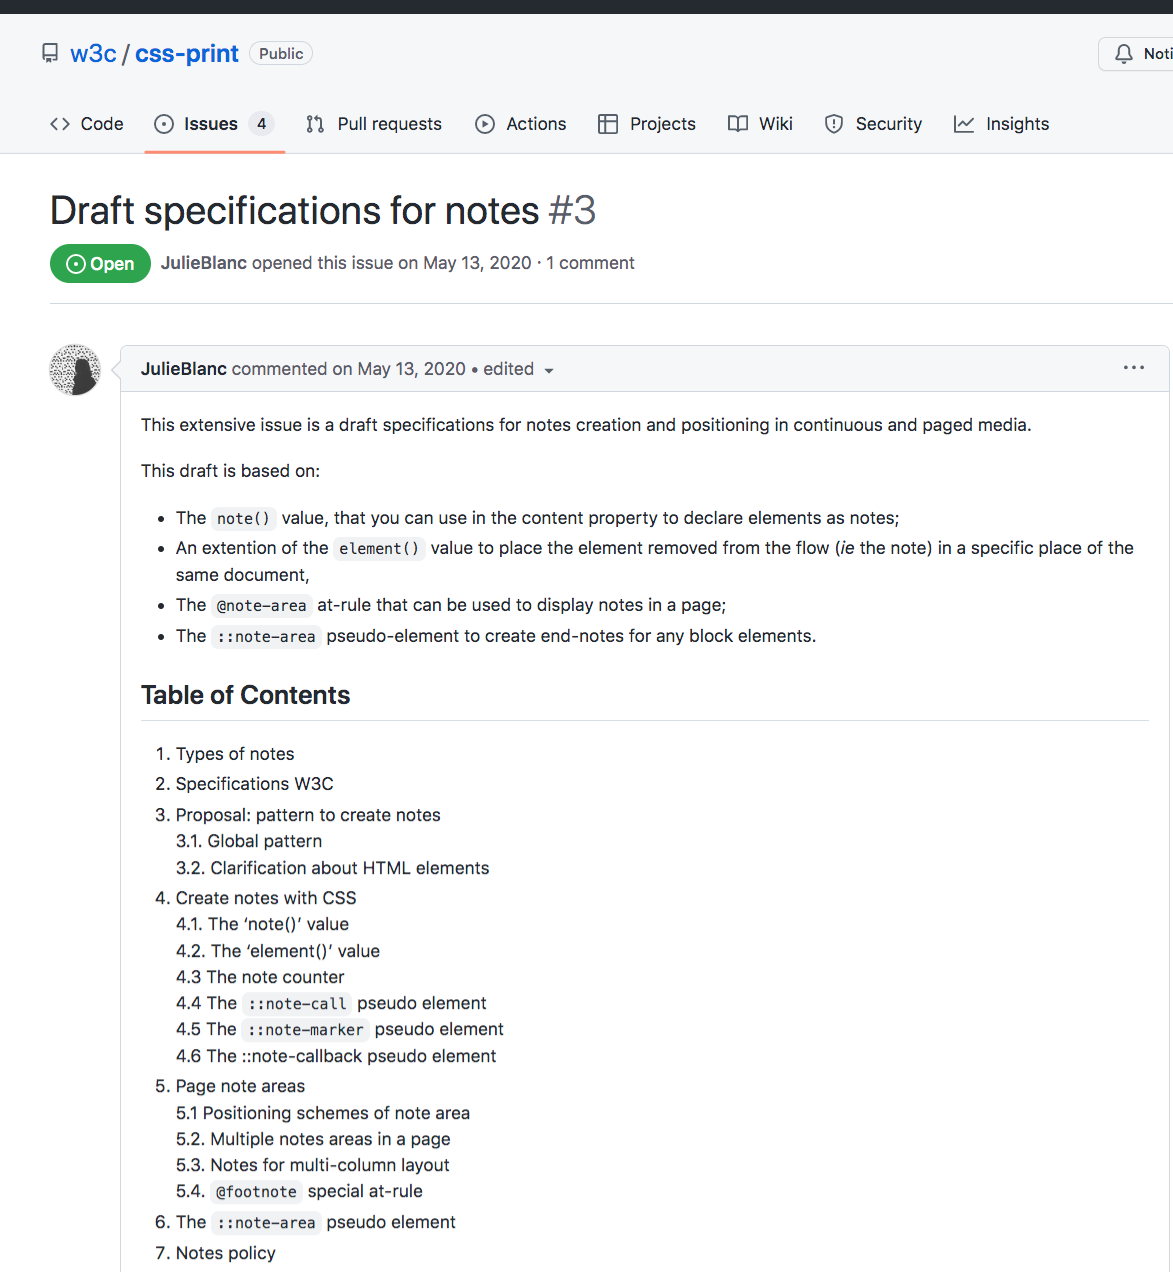Click the Security shield icon
This screenshot has height=1272, width=1173.
tap(834, 124)
